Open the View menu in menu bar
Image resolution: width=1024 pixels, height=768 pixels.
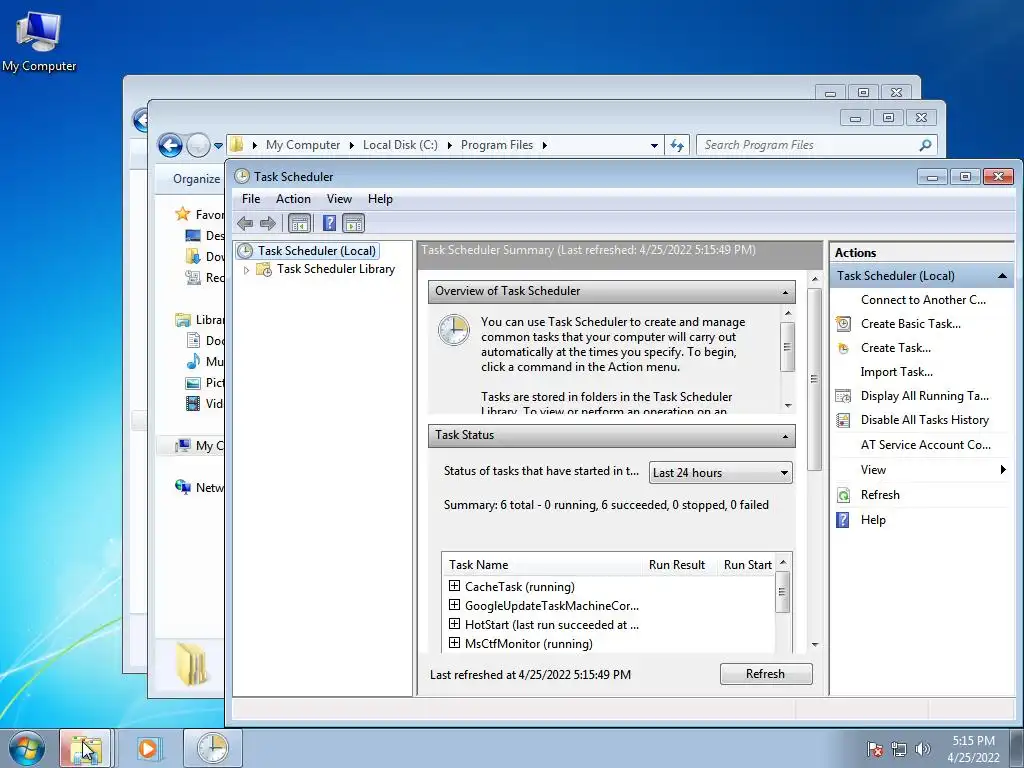pyautogui.click(x=339, y=199)
